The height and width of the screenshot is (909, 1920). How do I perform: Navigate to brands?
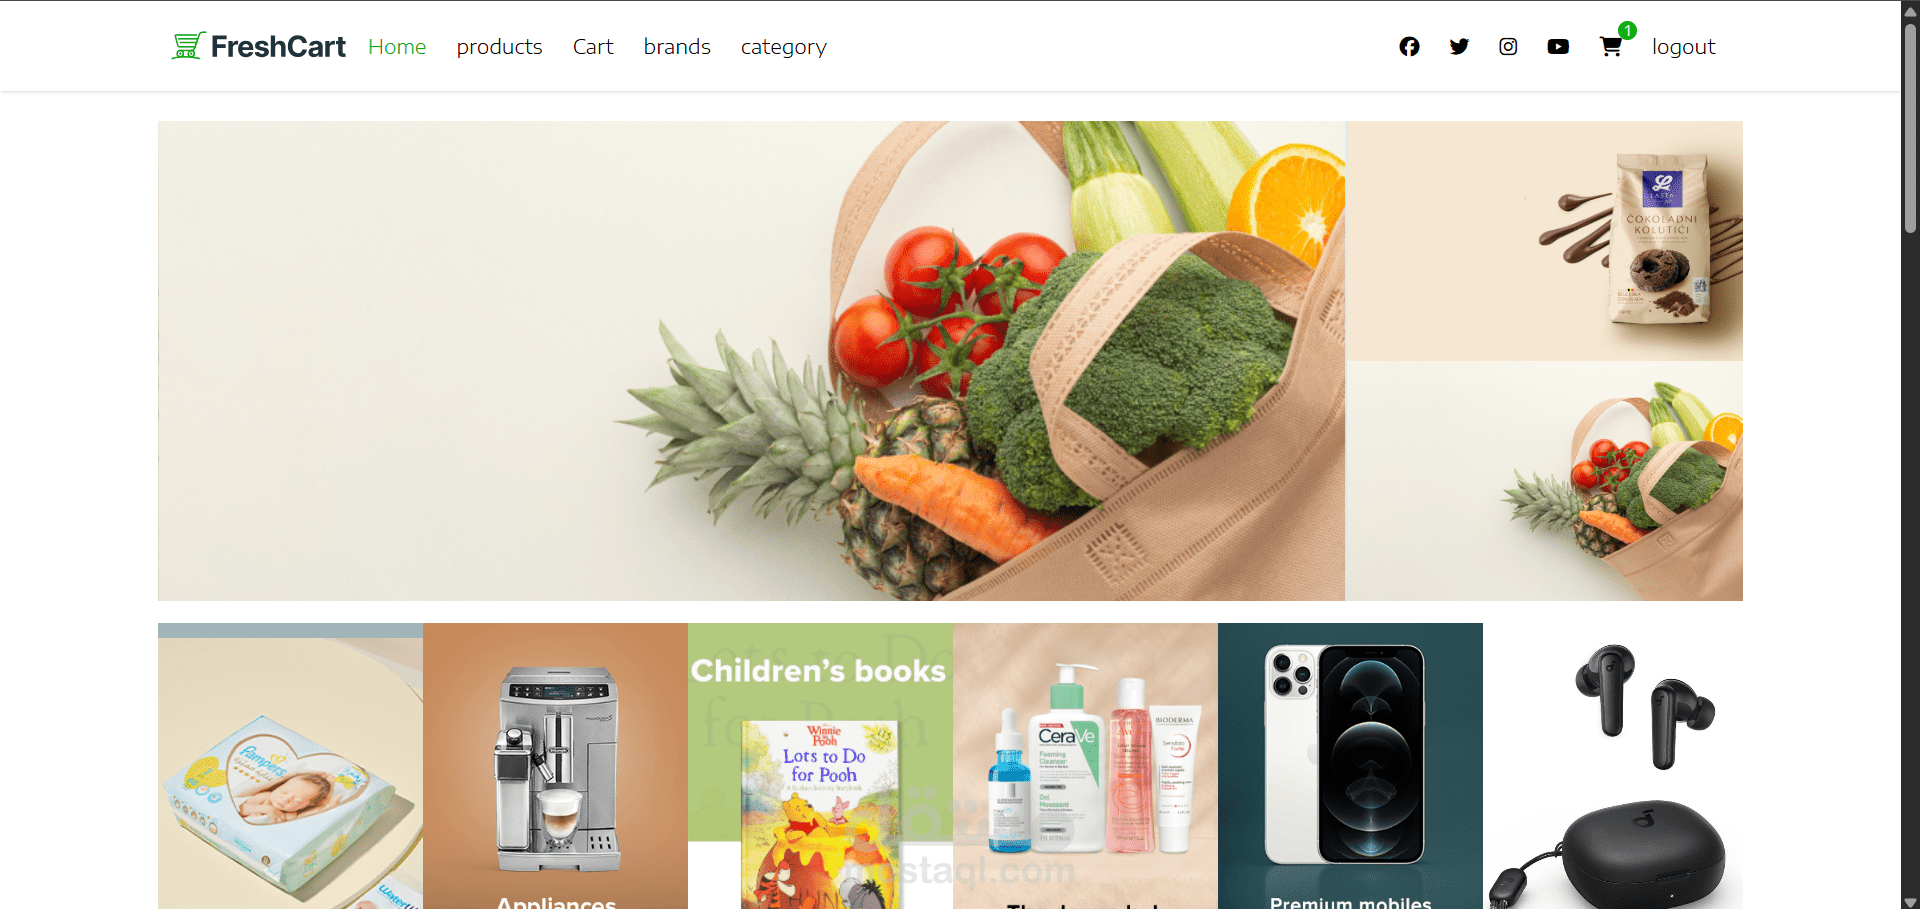[677, 47]
